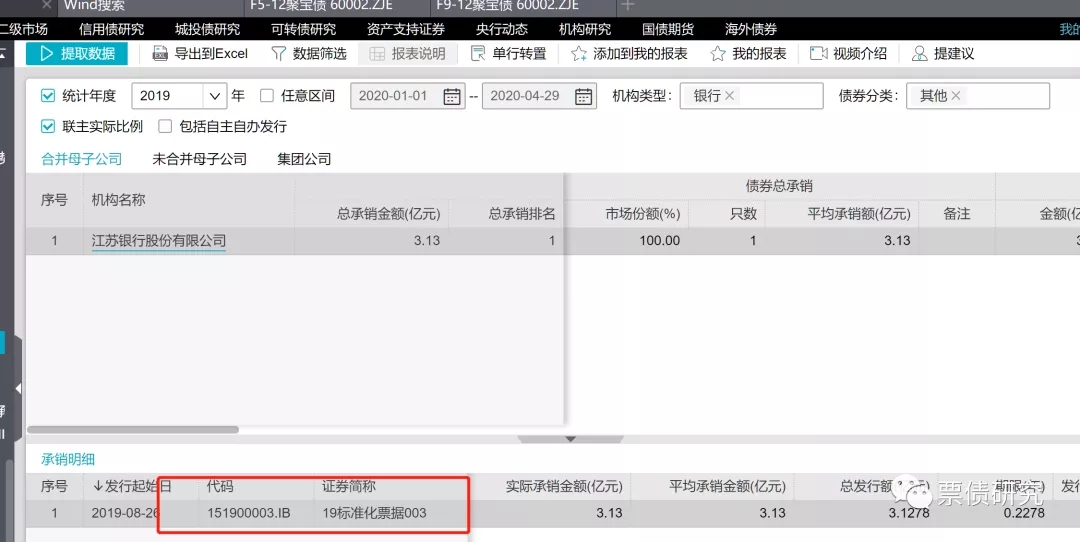Click the end date field 2020-04-29
The image size is (1080, 542).
point(539,96)
